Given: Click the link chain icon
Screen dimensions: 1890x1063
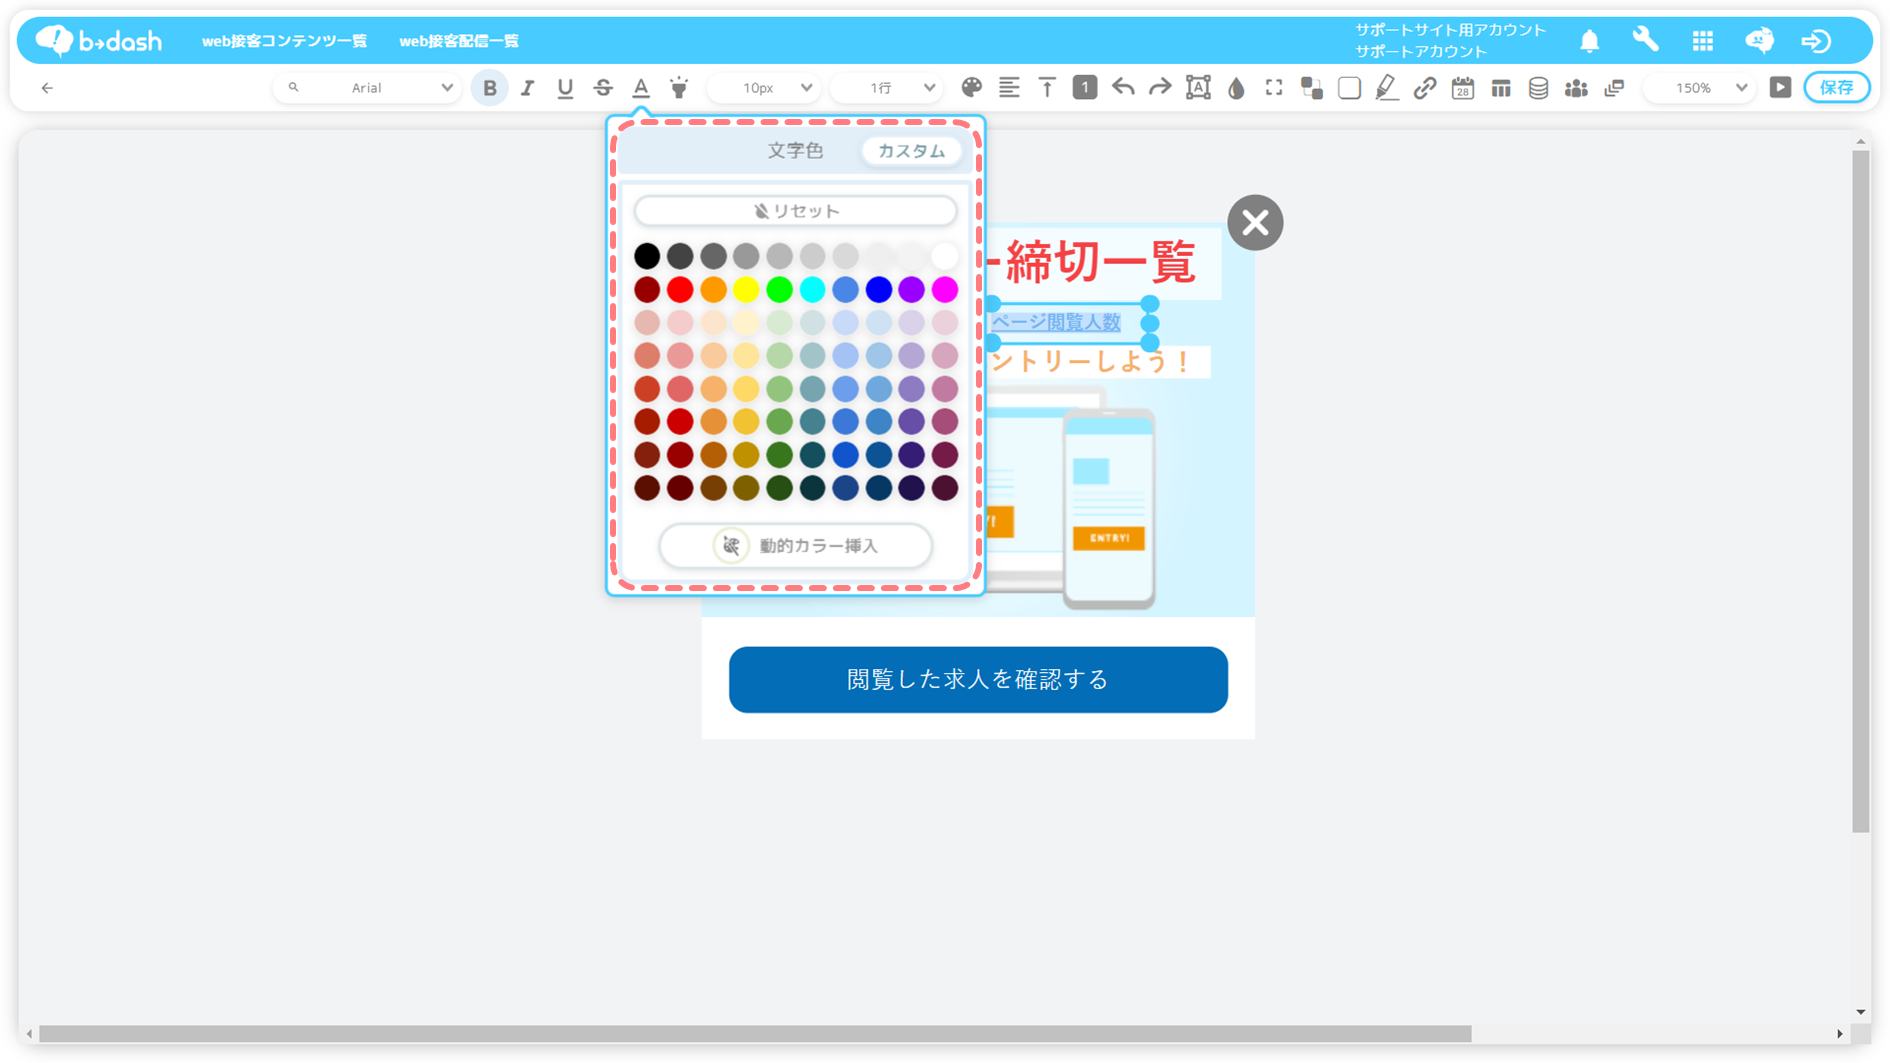Looking at the screenshot, I should tap(1425, 88).
